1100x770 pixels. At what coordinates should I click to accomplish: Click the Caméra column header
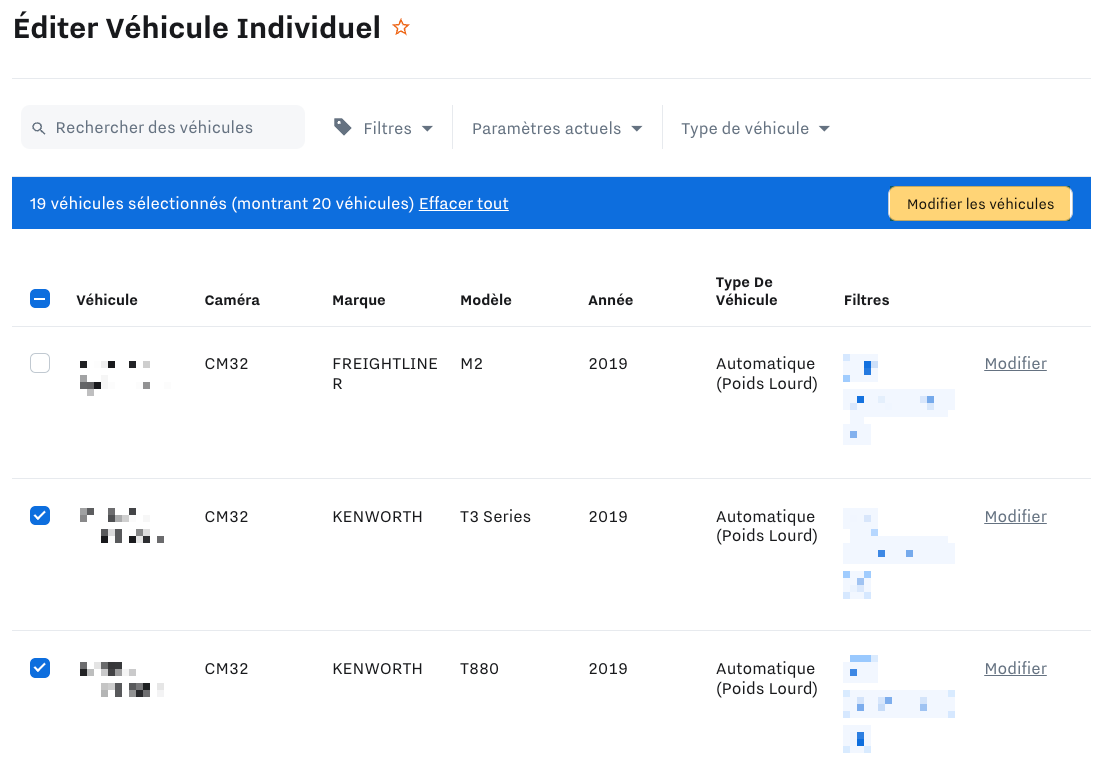click(232, 300)
